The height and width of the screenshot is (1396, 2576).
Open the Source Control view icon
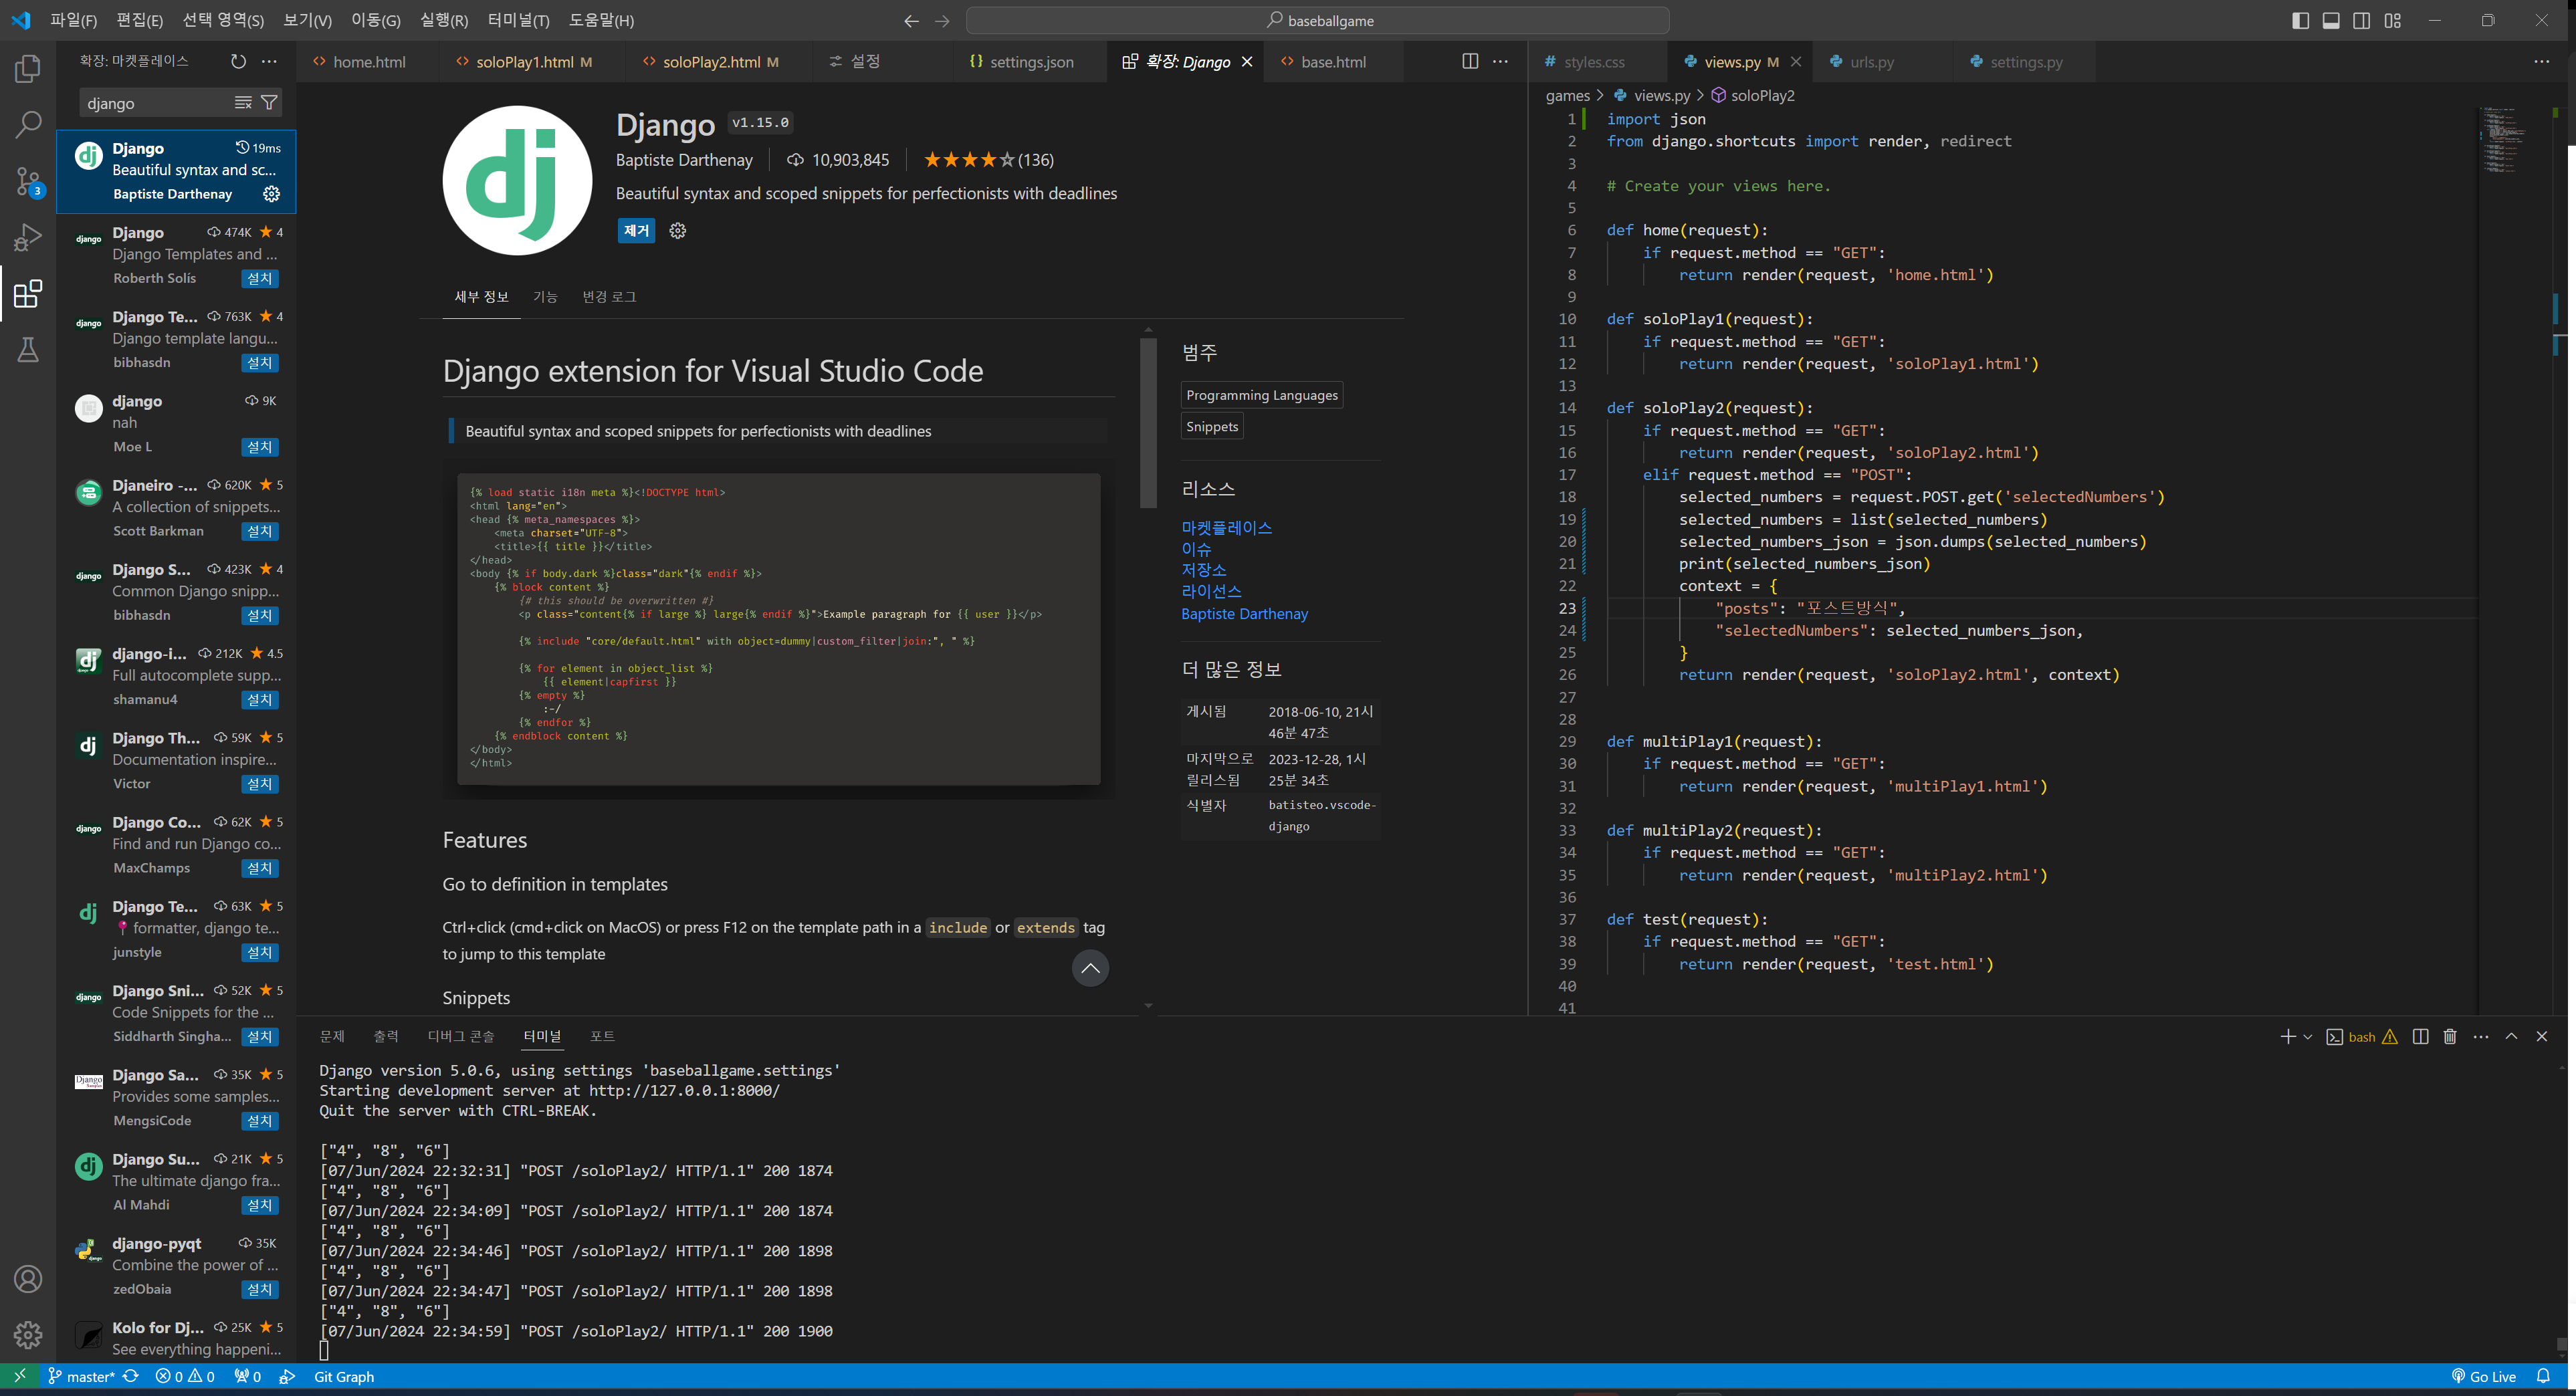click(x=28, y=182)
